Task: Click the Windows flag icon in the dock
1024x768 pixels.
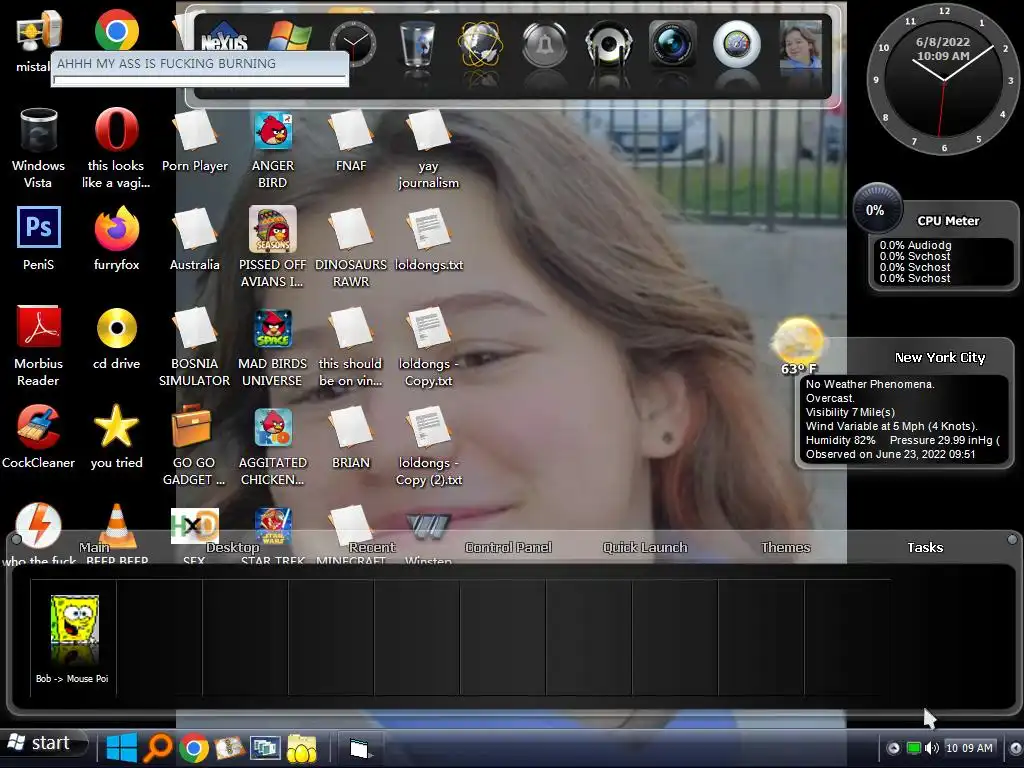Action: point(289,36)
